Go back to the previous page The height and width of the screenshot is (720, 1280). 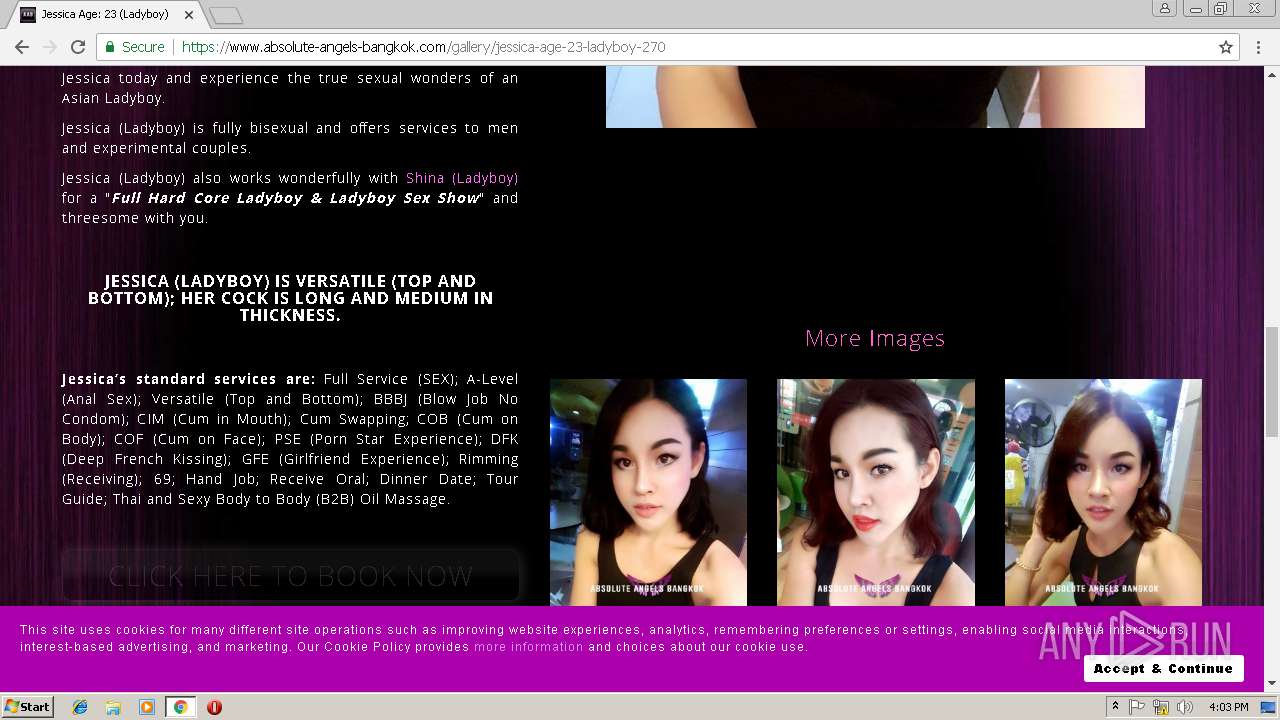21,47
